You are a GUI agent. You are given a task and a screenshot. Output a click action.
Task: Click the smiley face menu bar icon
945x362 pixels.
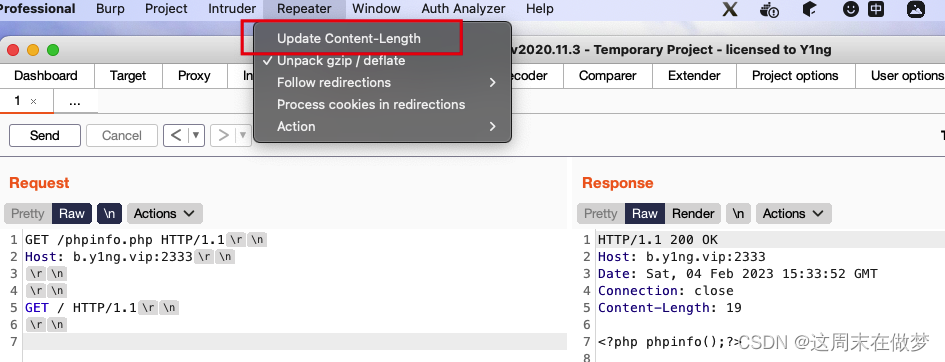850,9
